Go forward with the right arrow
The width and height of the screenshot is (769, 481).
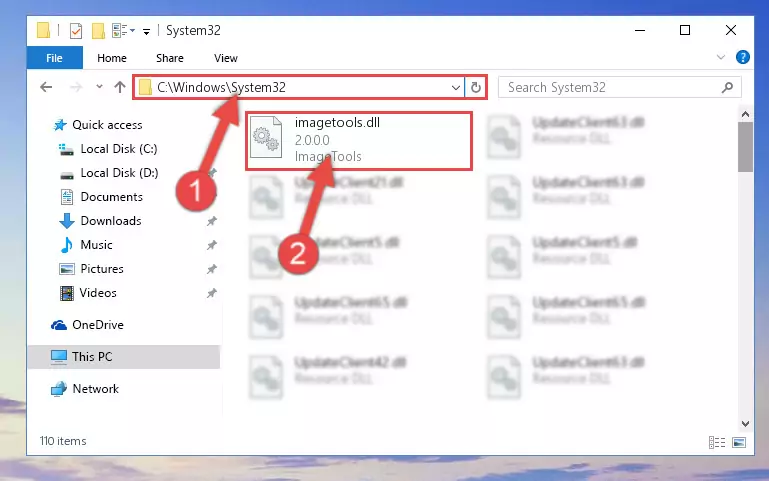pos(76,87)
